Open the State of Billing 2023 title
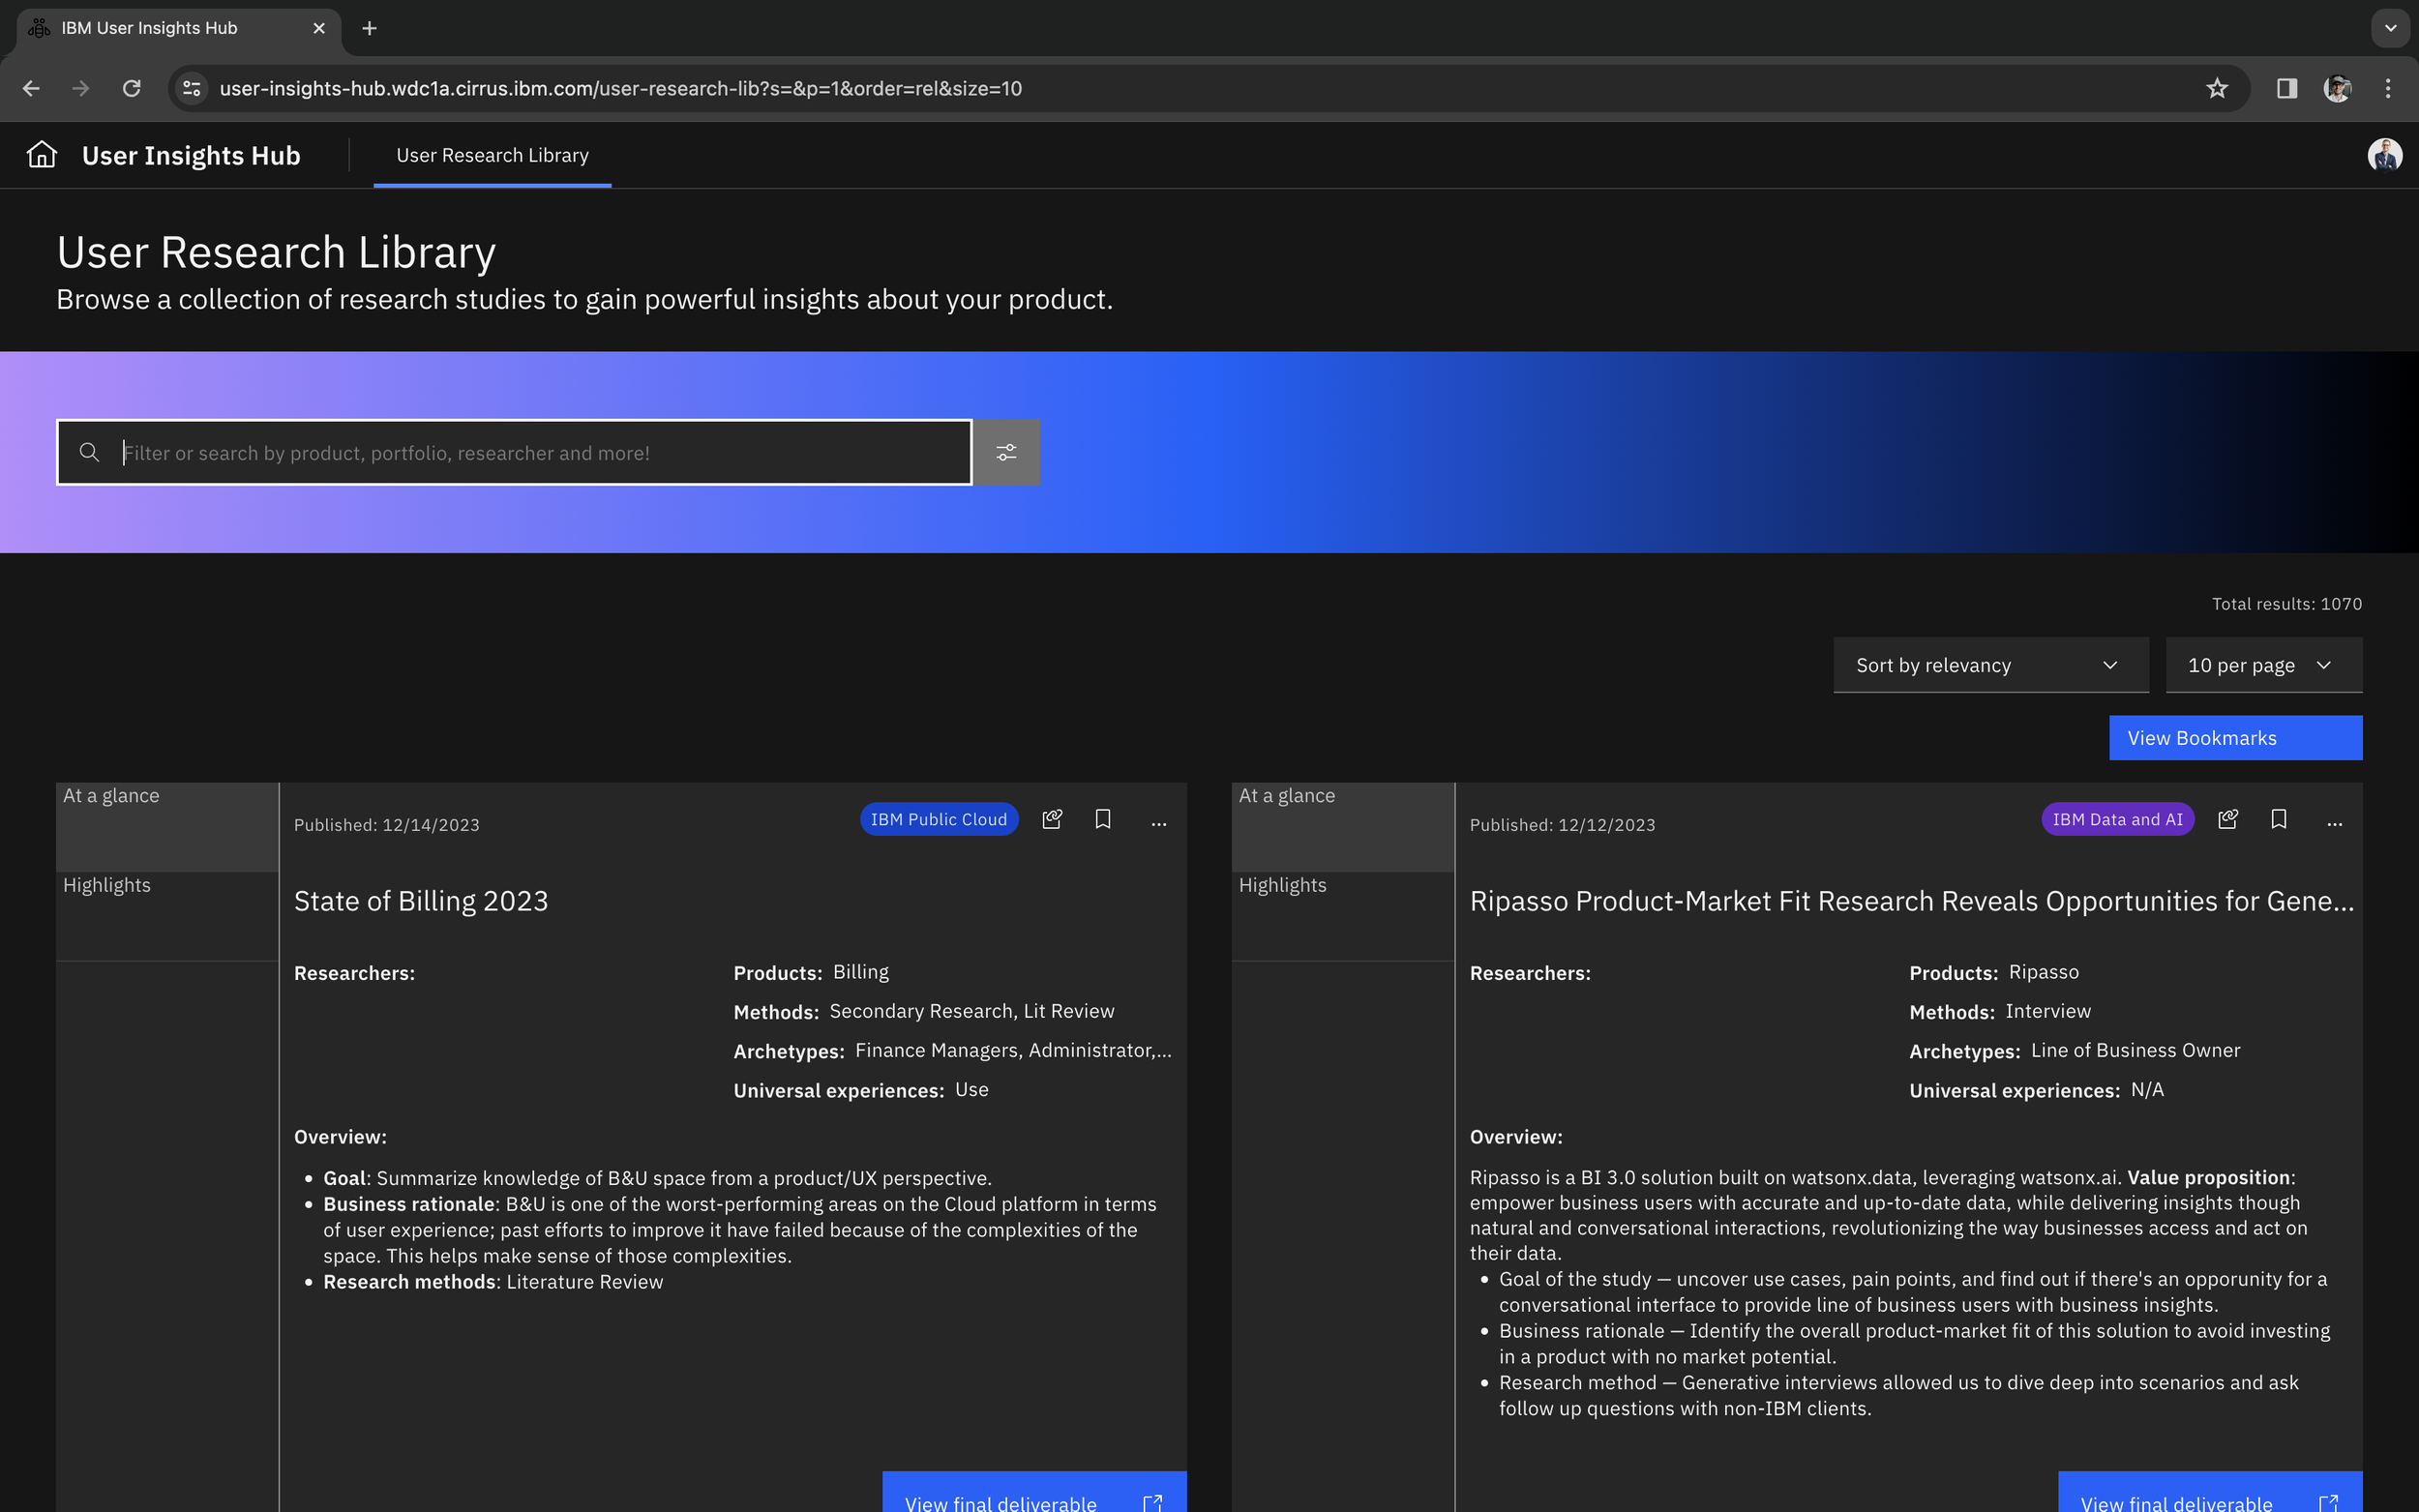This screenshot has width=2419, height=1512. tap(421, 901)
